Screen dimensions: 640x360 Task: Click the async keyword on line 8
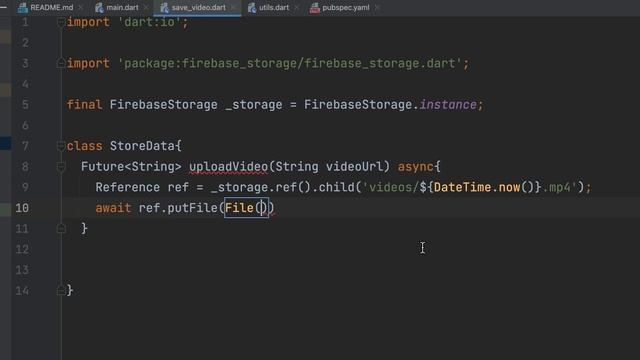pos(416,167)
